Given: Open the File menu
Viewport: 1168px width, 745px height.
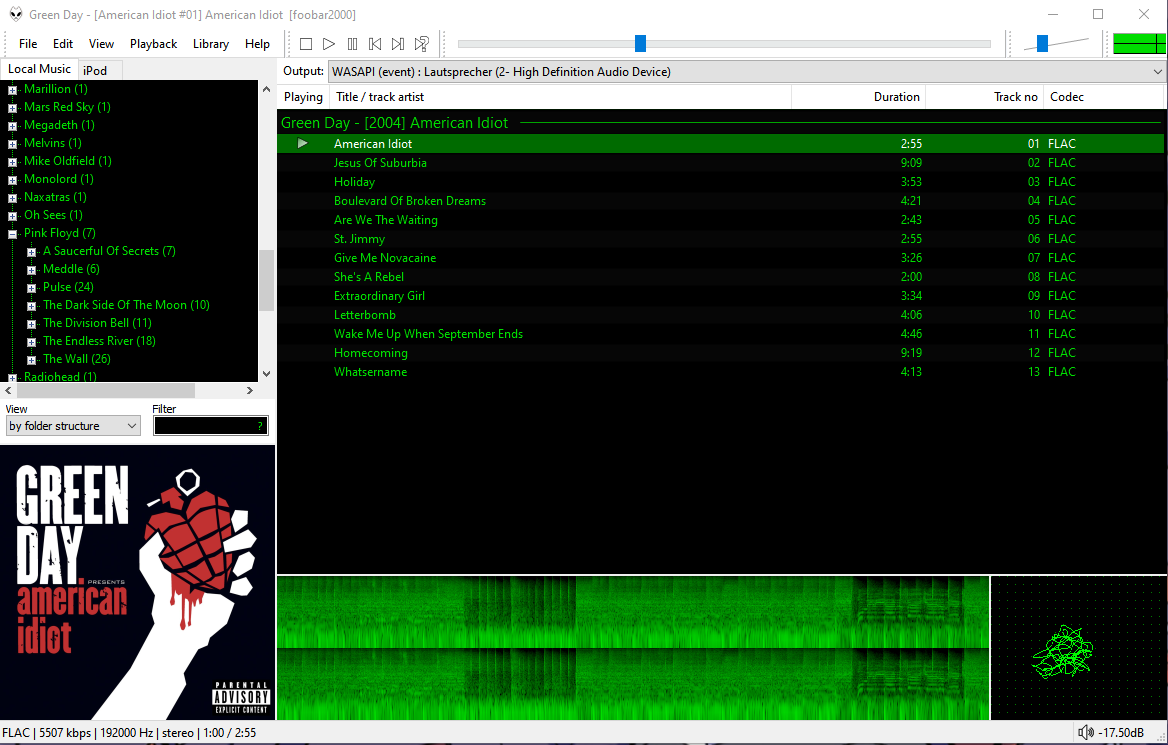Looking at the screenshot, I should [28, 44].
